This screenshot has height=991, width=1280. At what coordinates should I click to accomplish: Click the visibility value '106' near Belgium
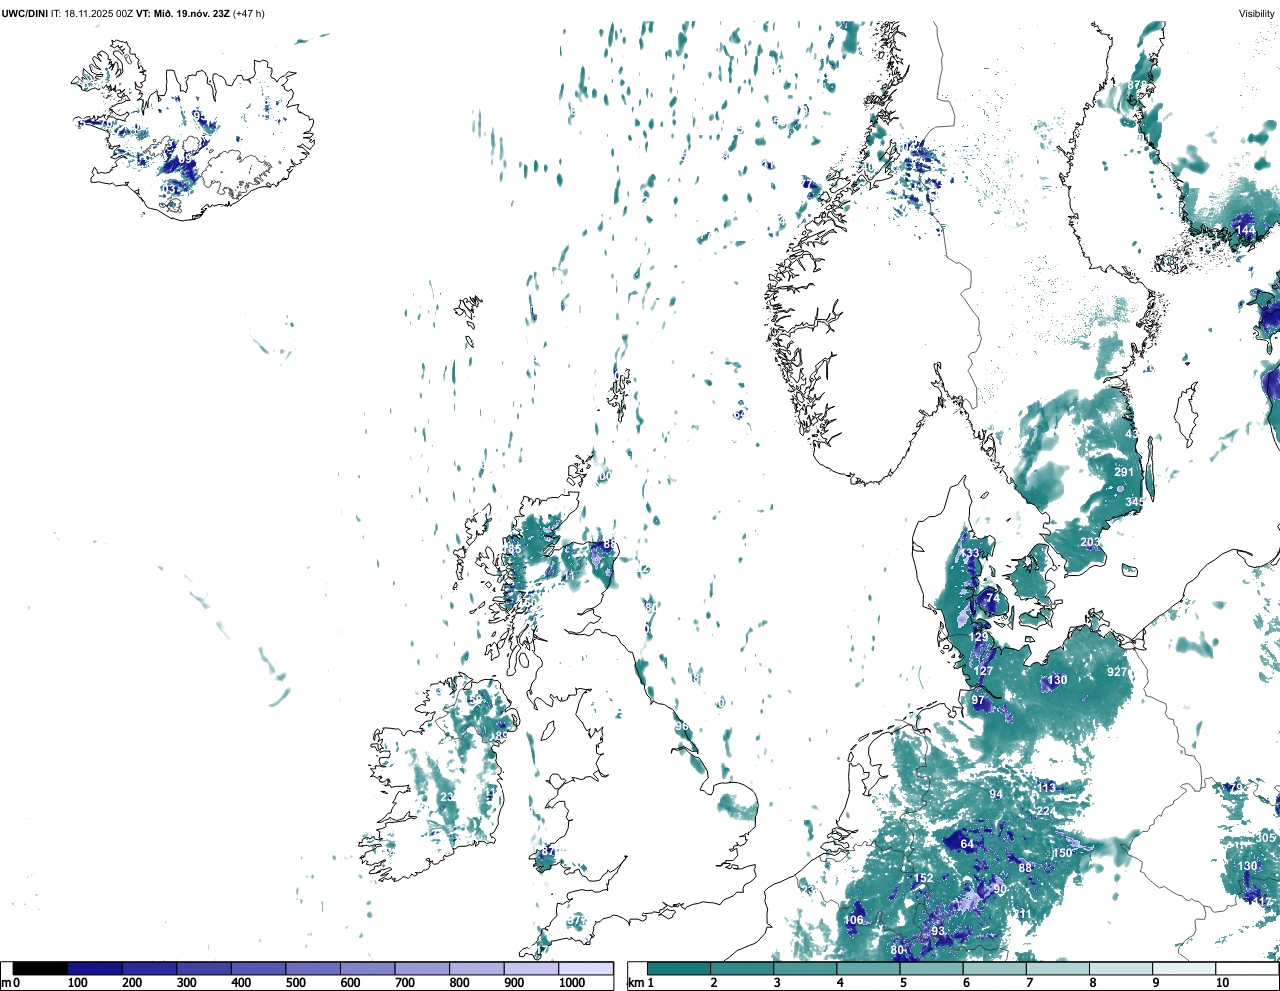(x=853, y=920)
